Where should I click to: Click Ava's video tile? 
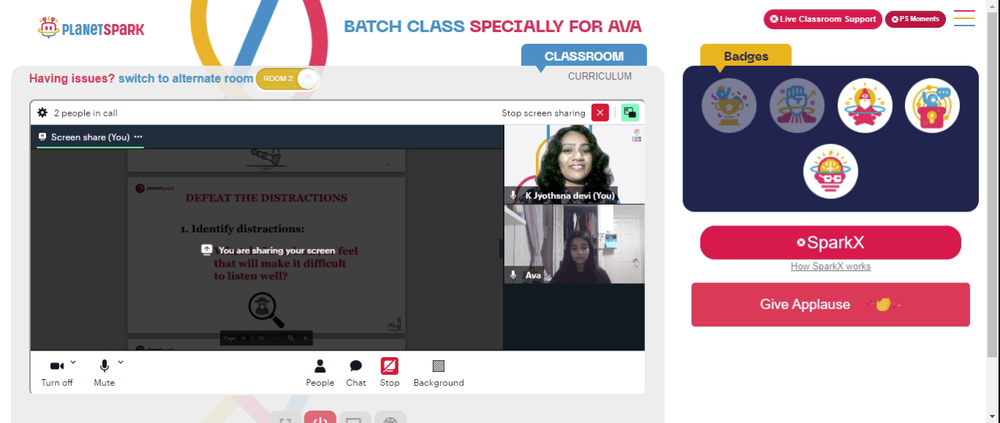pyautogui.click(x=574, y=244)
